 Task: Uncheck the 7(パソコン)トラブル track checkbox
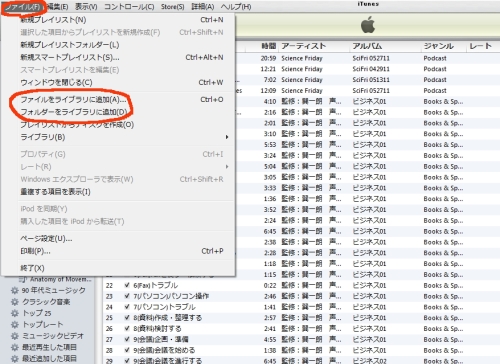pyautogui.click(x=127, y=307)
